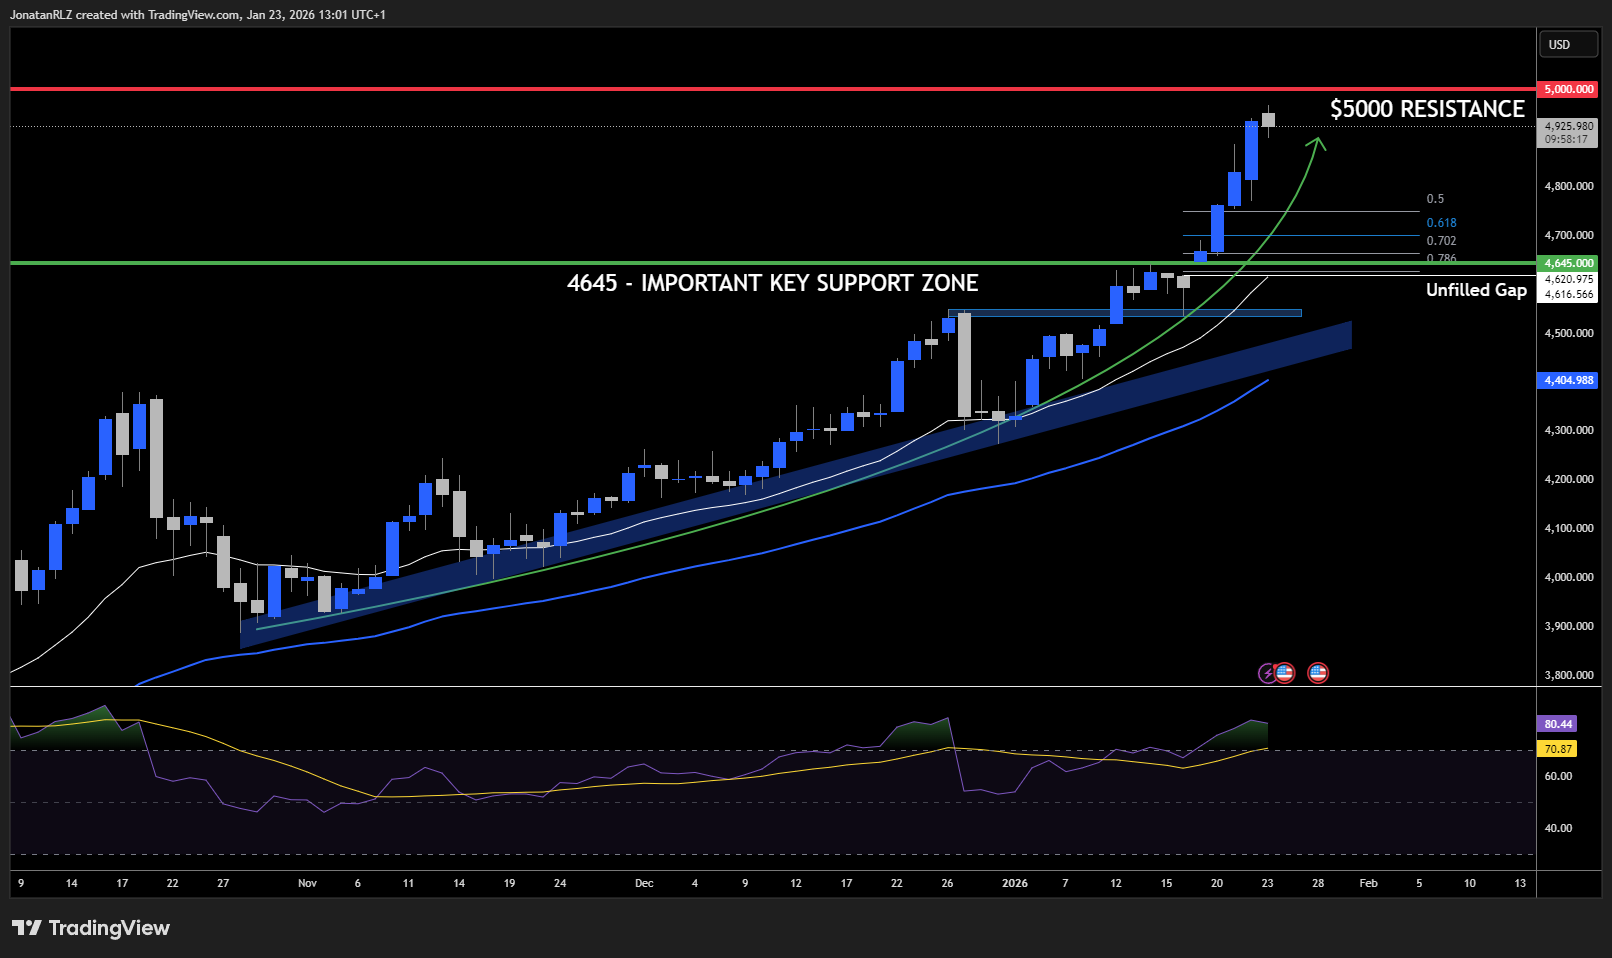Click the purple lightning bolt event icon

point(1267,673)
